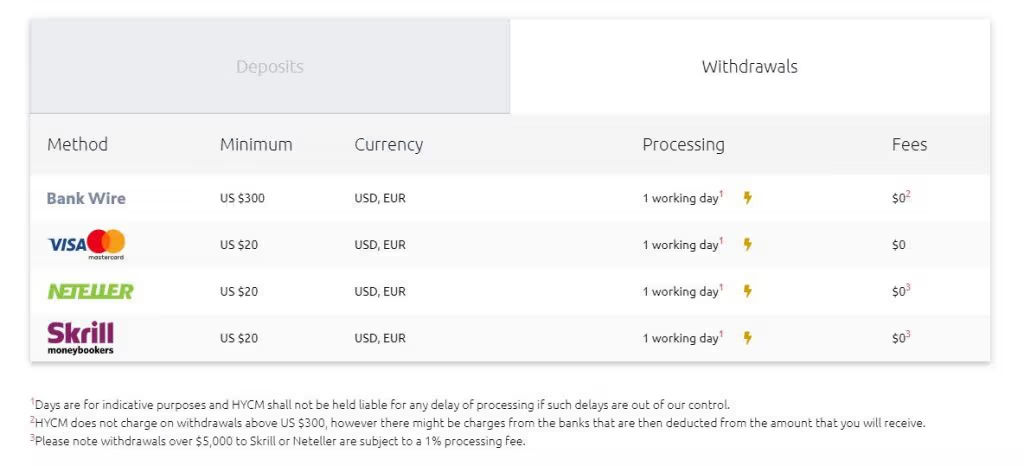Click the Processing column header
This screenshot has width=1024, height=466.
(x=683, y=144)
